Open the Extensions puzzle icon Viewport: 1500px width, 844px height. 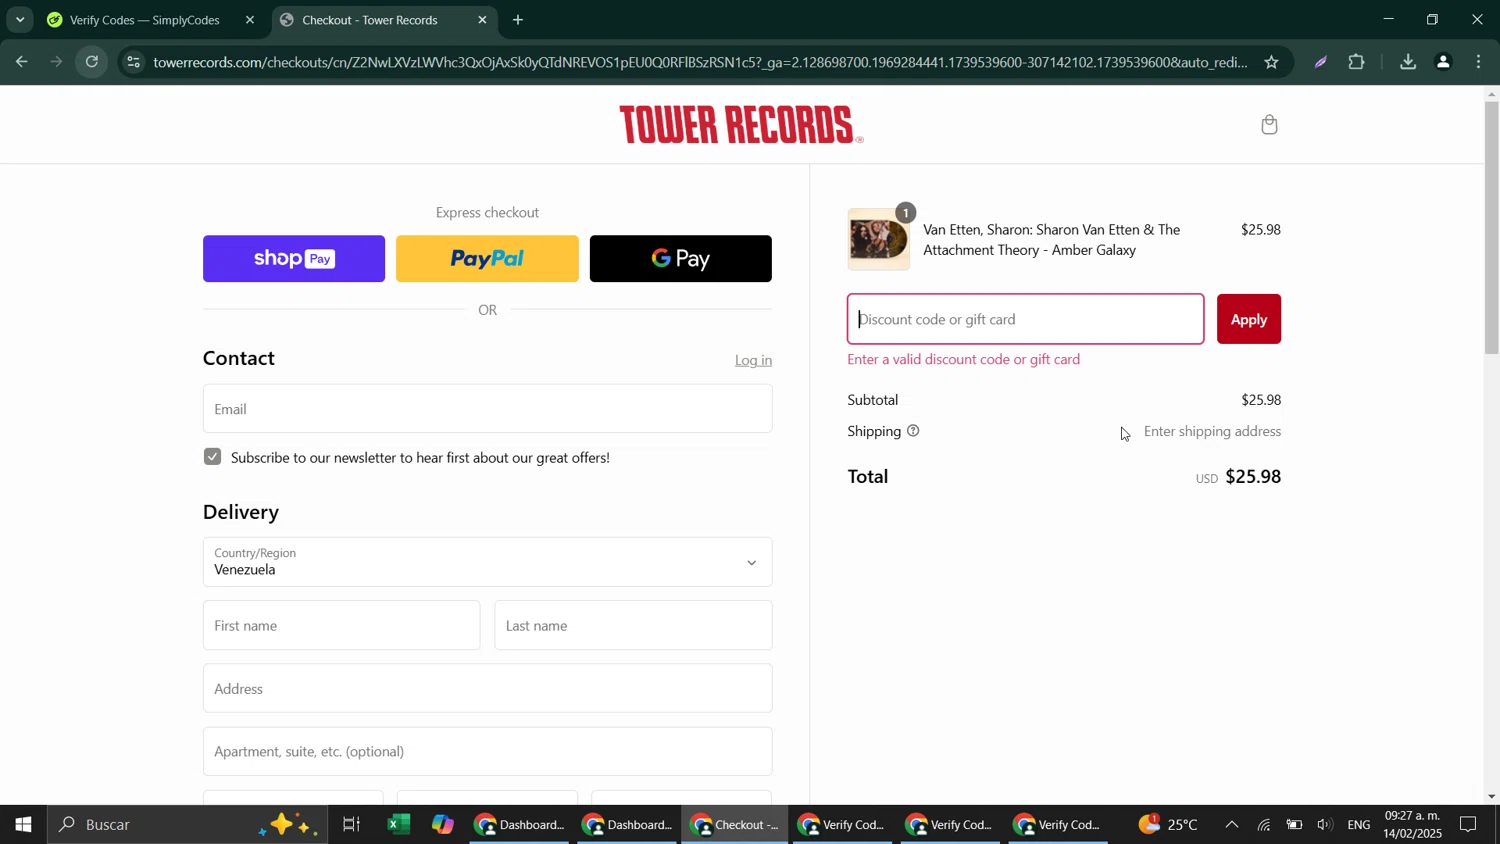tap(1357, 62)
